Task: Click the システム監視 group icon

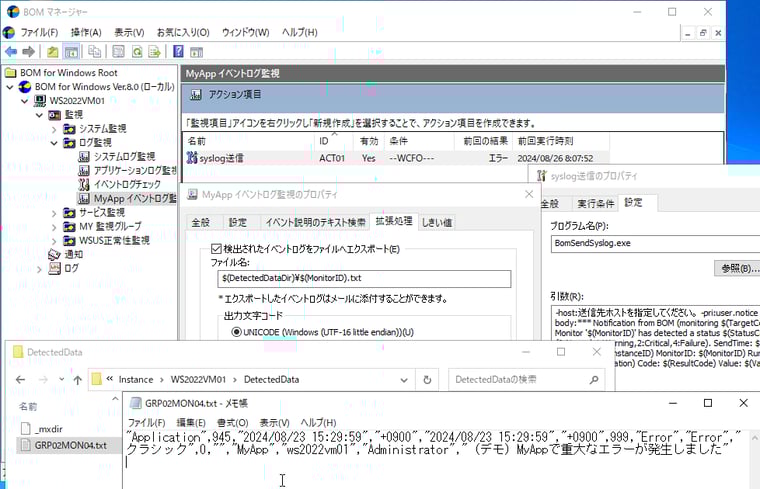Action: tap(69, 129)
